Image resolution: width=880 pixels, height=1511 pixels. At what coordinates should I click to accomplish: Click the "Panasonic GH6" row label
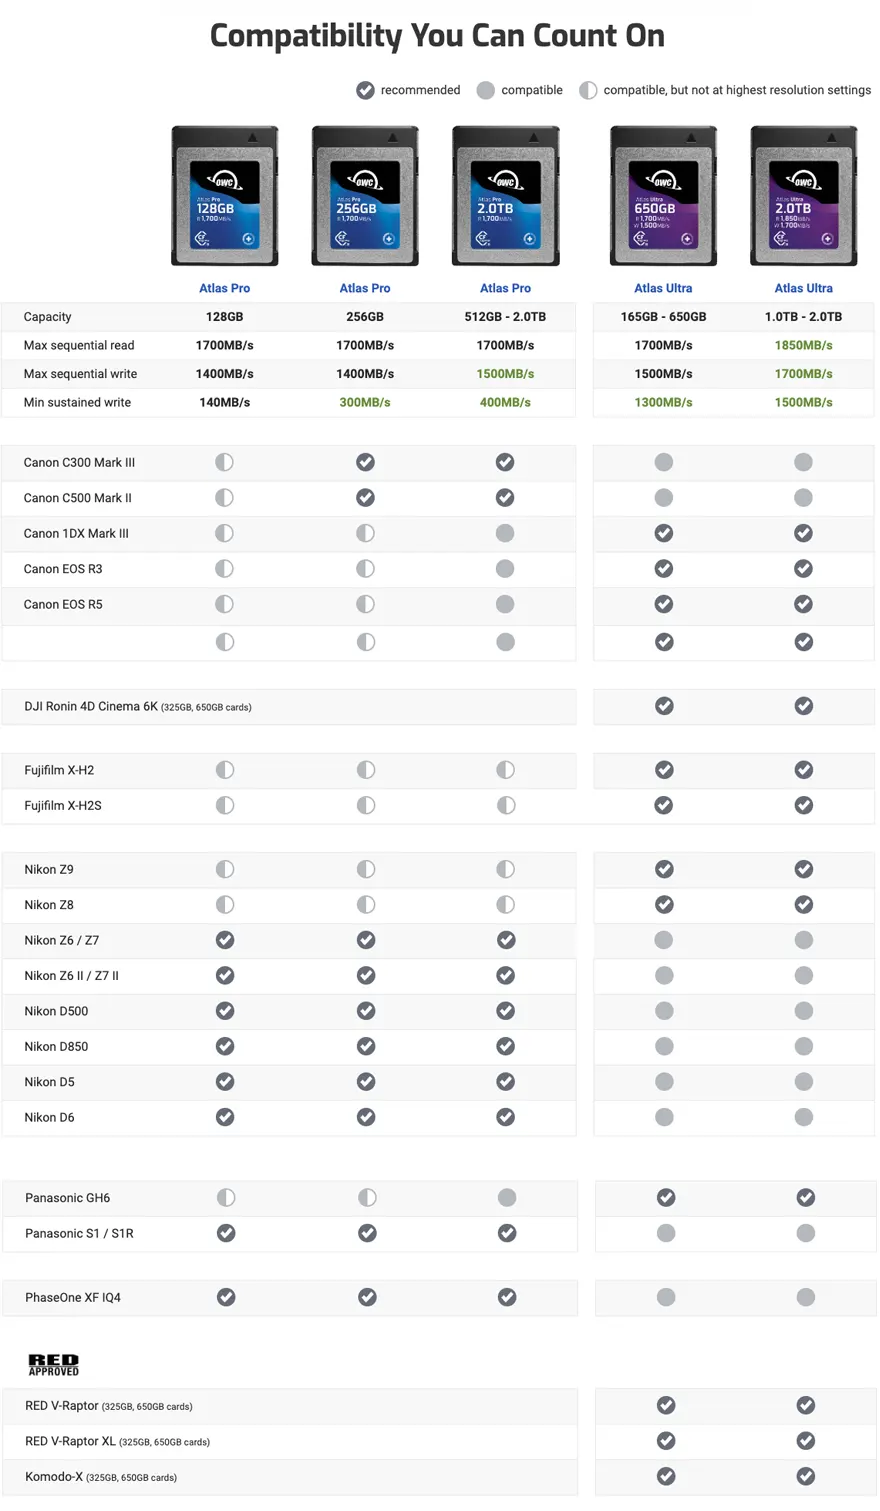[x=68, y=1197]
